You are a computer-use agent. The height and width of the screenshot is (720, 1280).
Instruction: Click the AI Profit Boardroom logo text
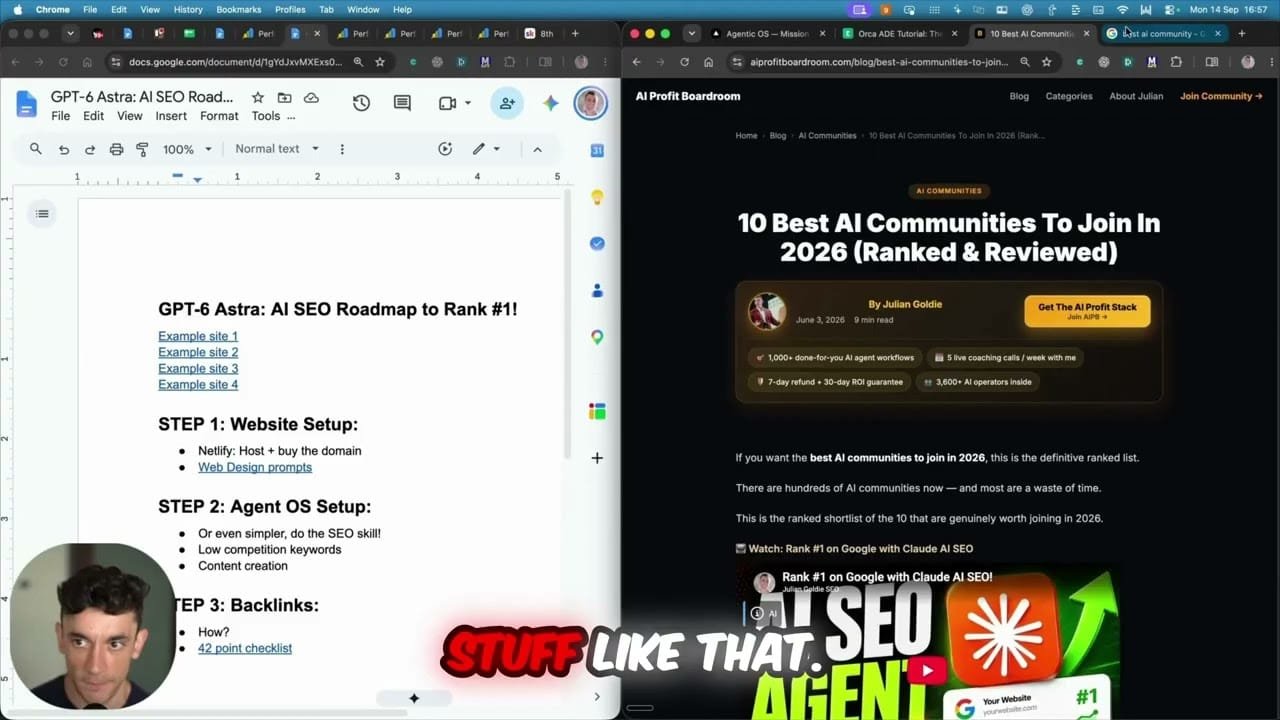coord(688,96)
